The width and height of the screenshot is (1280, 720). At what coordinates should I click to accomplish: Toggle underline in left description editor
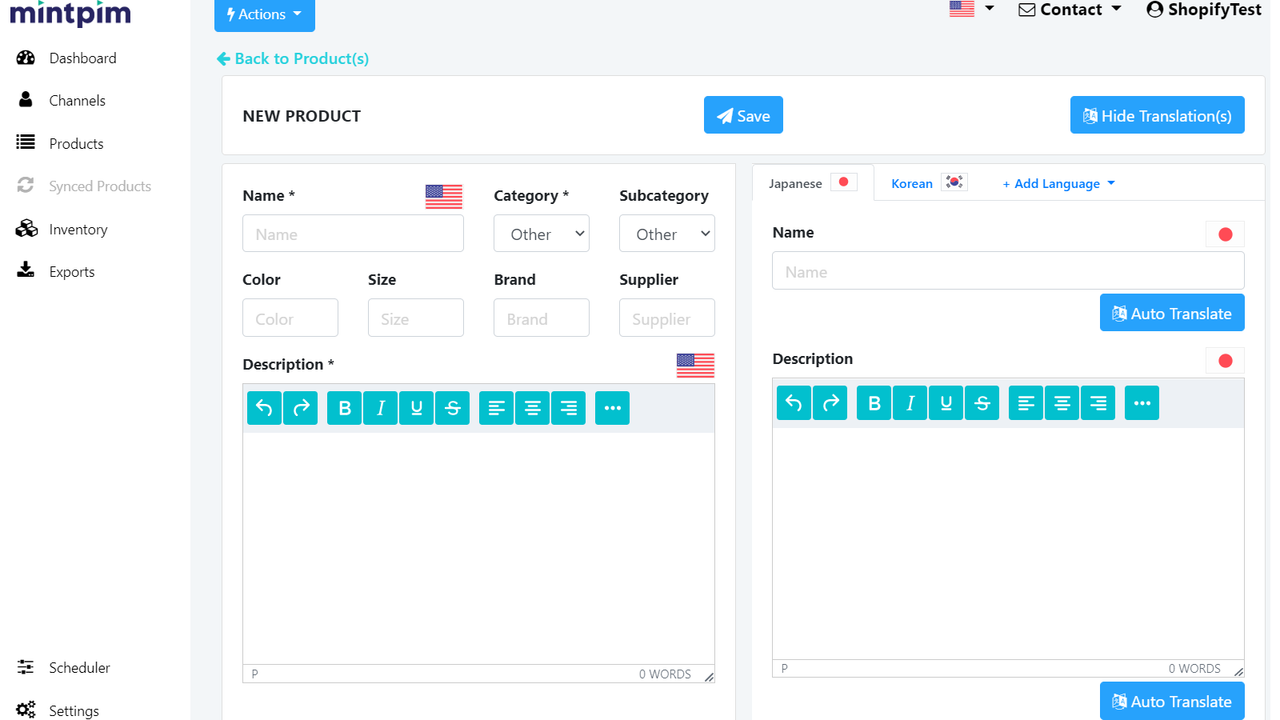coord(416,408)
